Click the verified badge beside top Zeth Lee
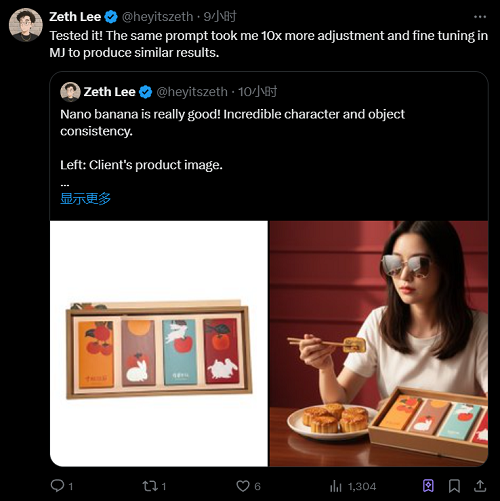 [111, 17]
